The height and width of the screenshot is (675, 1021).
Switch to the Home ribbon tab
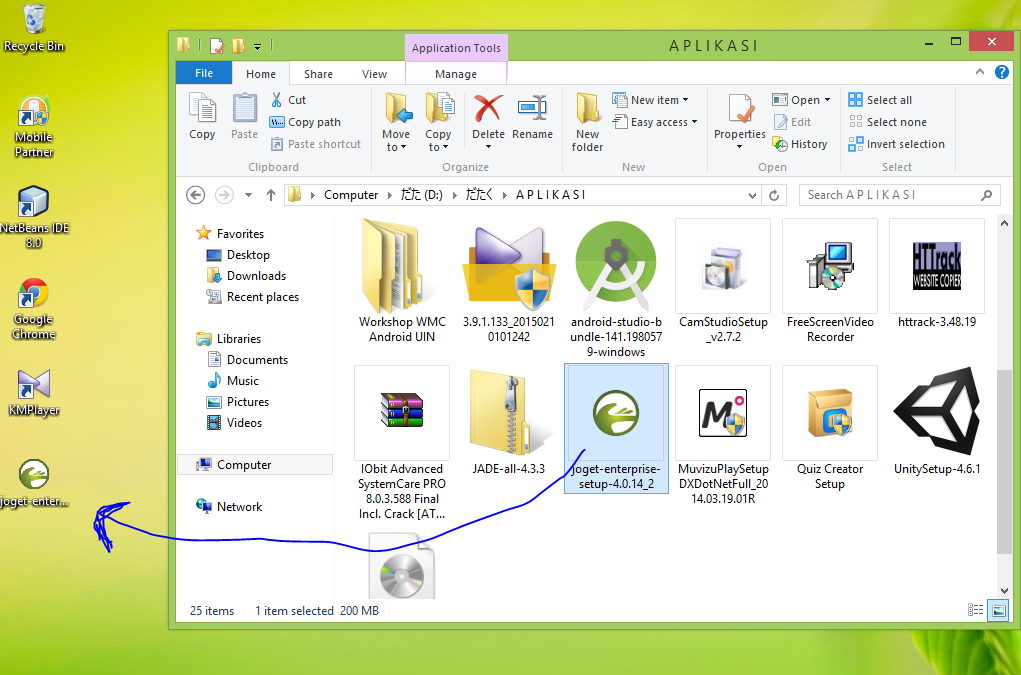pos(260,74)
